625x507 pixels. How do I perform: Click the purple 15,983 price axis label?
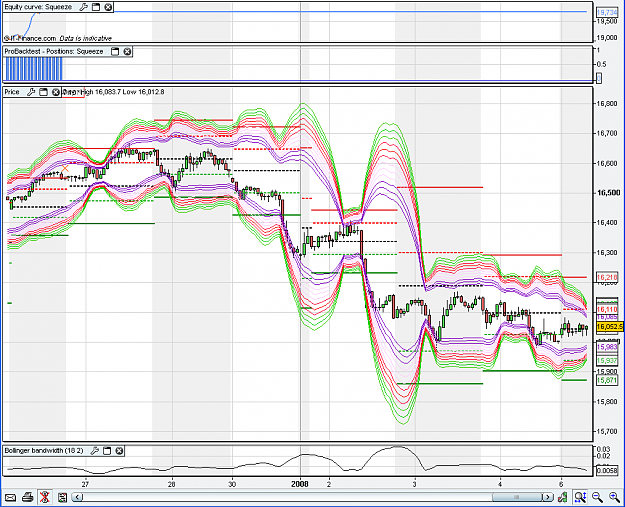607,347
